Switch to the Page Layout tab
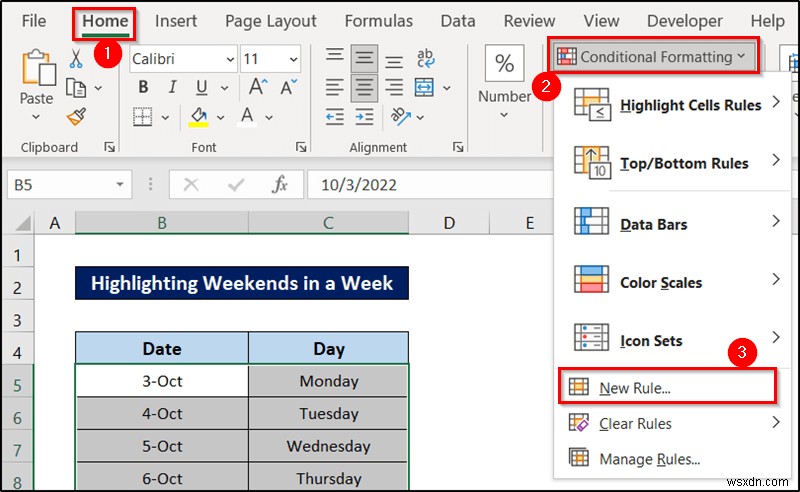Image resolution: width=800 pixels, height=492 pixels. (x=270, y=21)
